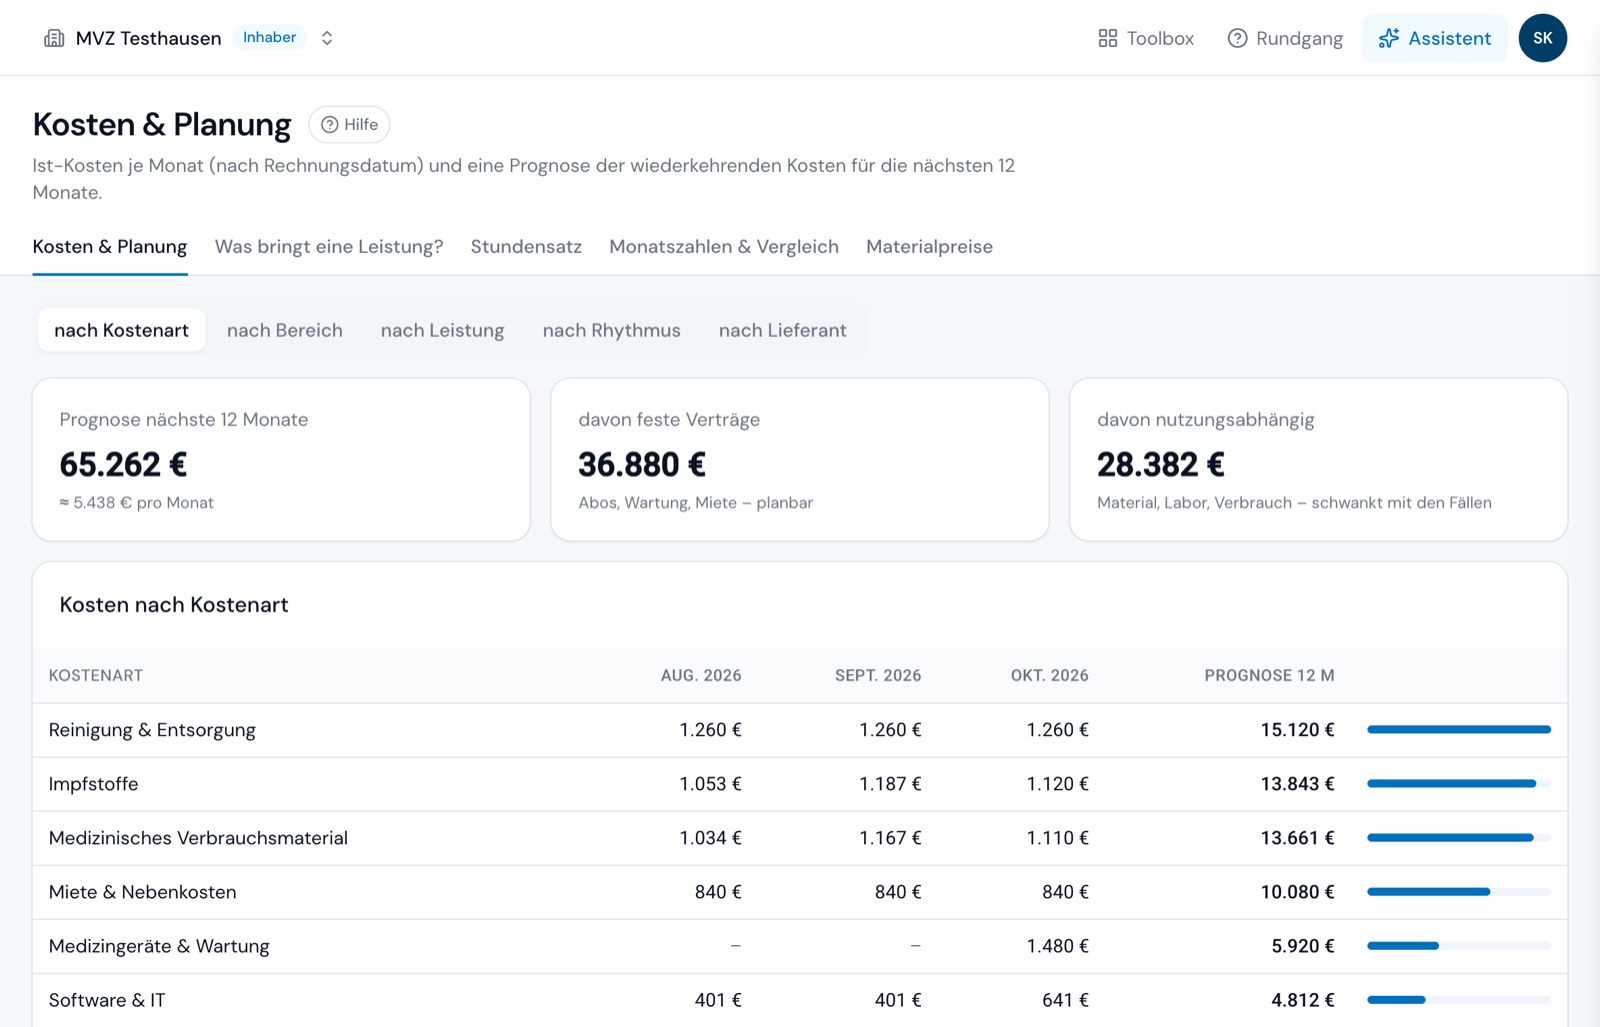1600x1027 pixels.
Task: Click the Assistent sparkle icon
Action: click(x=1389, y=38)
